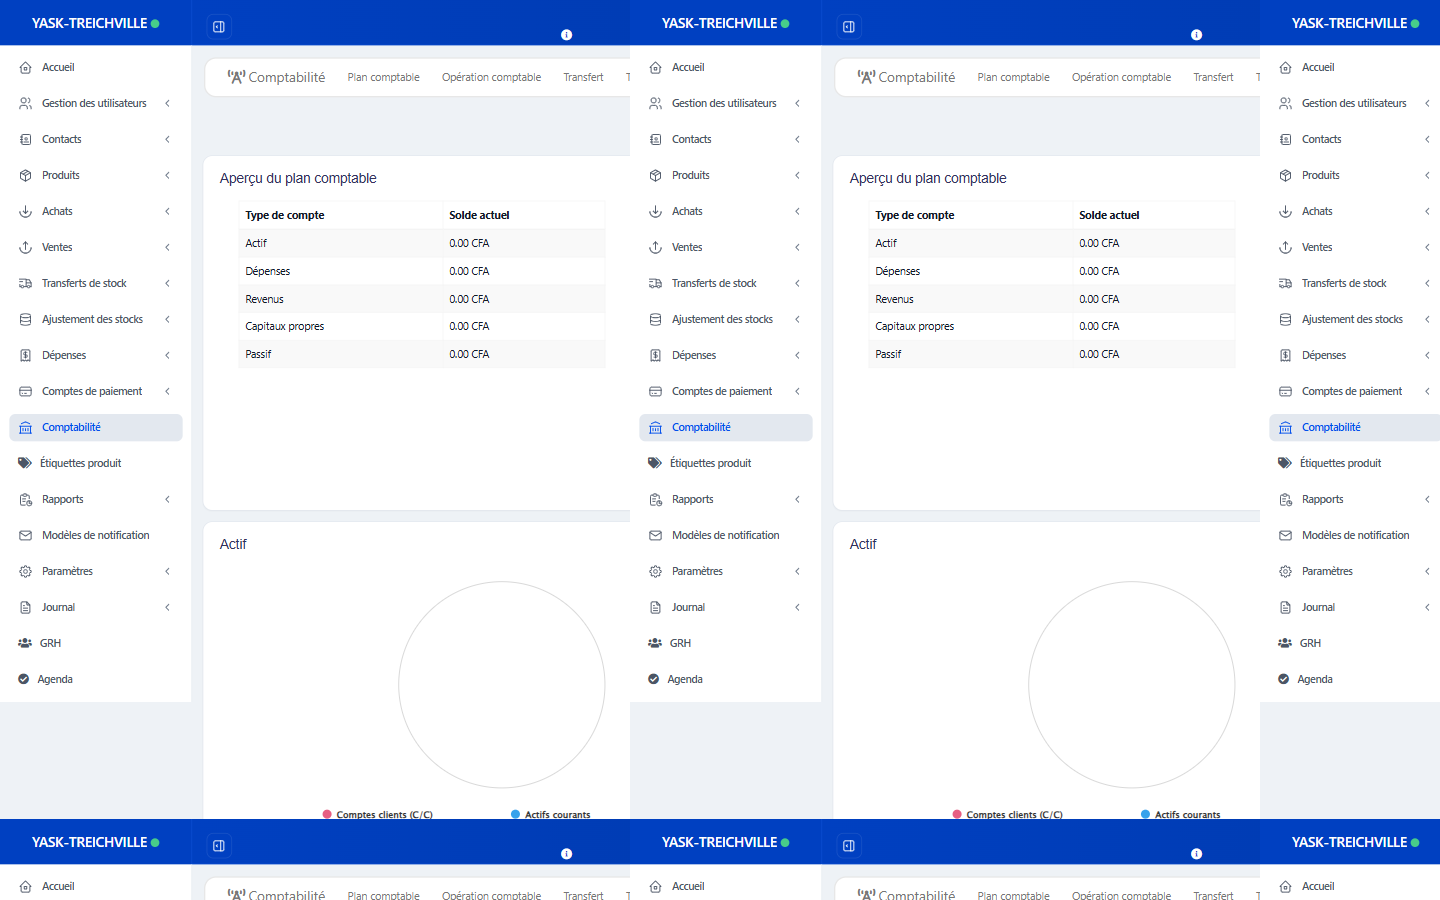Click the Actif pie chart circle in the middle copy
The image size is (1440, 900).
[1132, 685]
